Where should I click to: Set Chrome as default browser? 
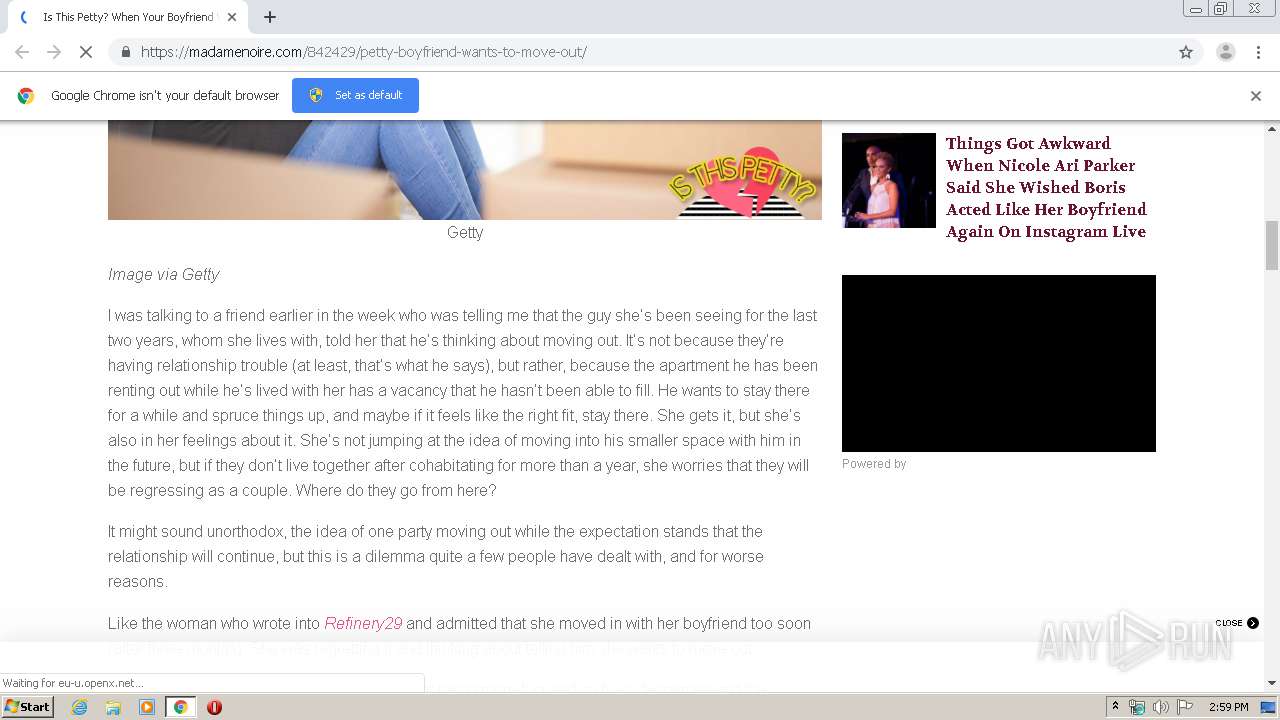(x=355, y=95)
